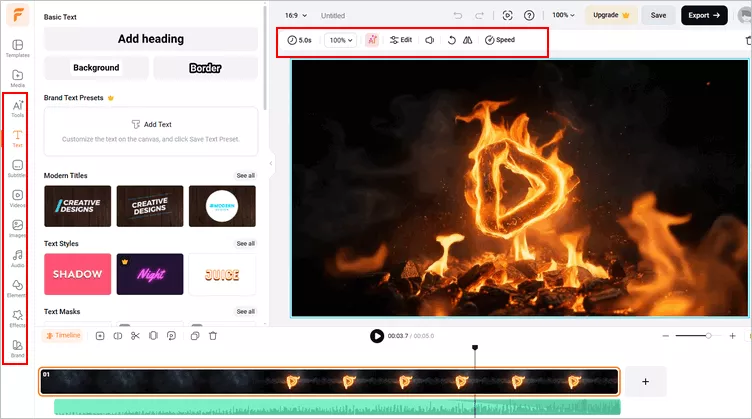Click the scissors cut tool in timeline

pos(135,336)
